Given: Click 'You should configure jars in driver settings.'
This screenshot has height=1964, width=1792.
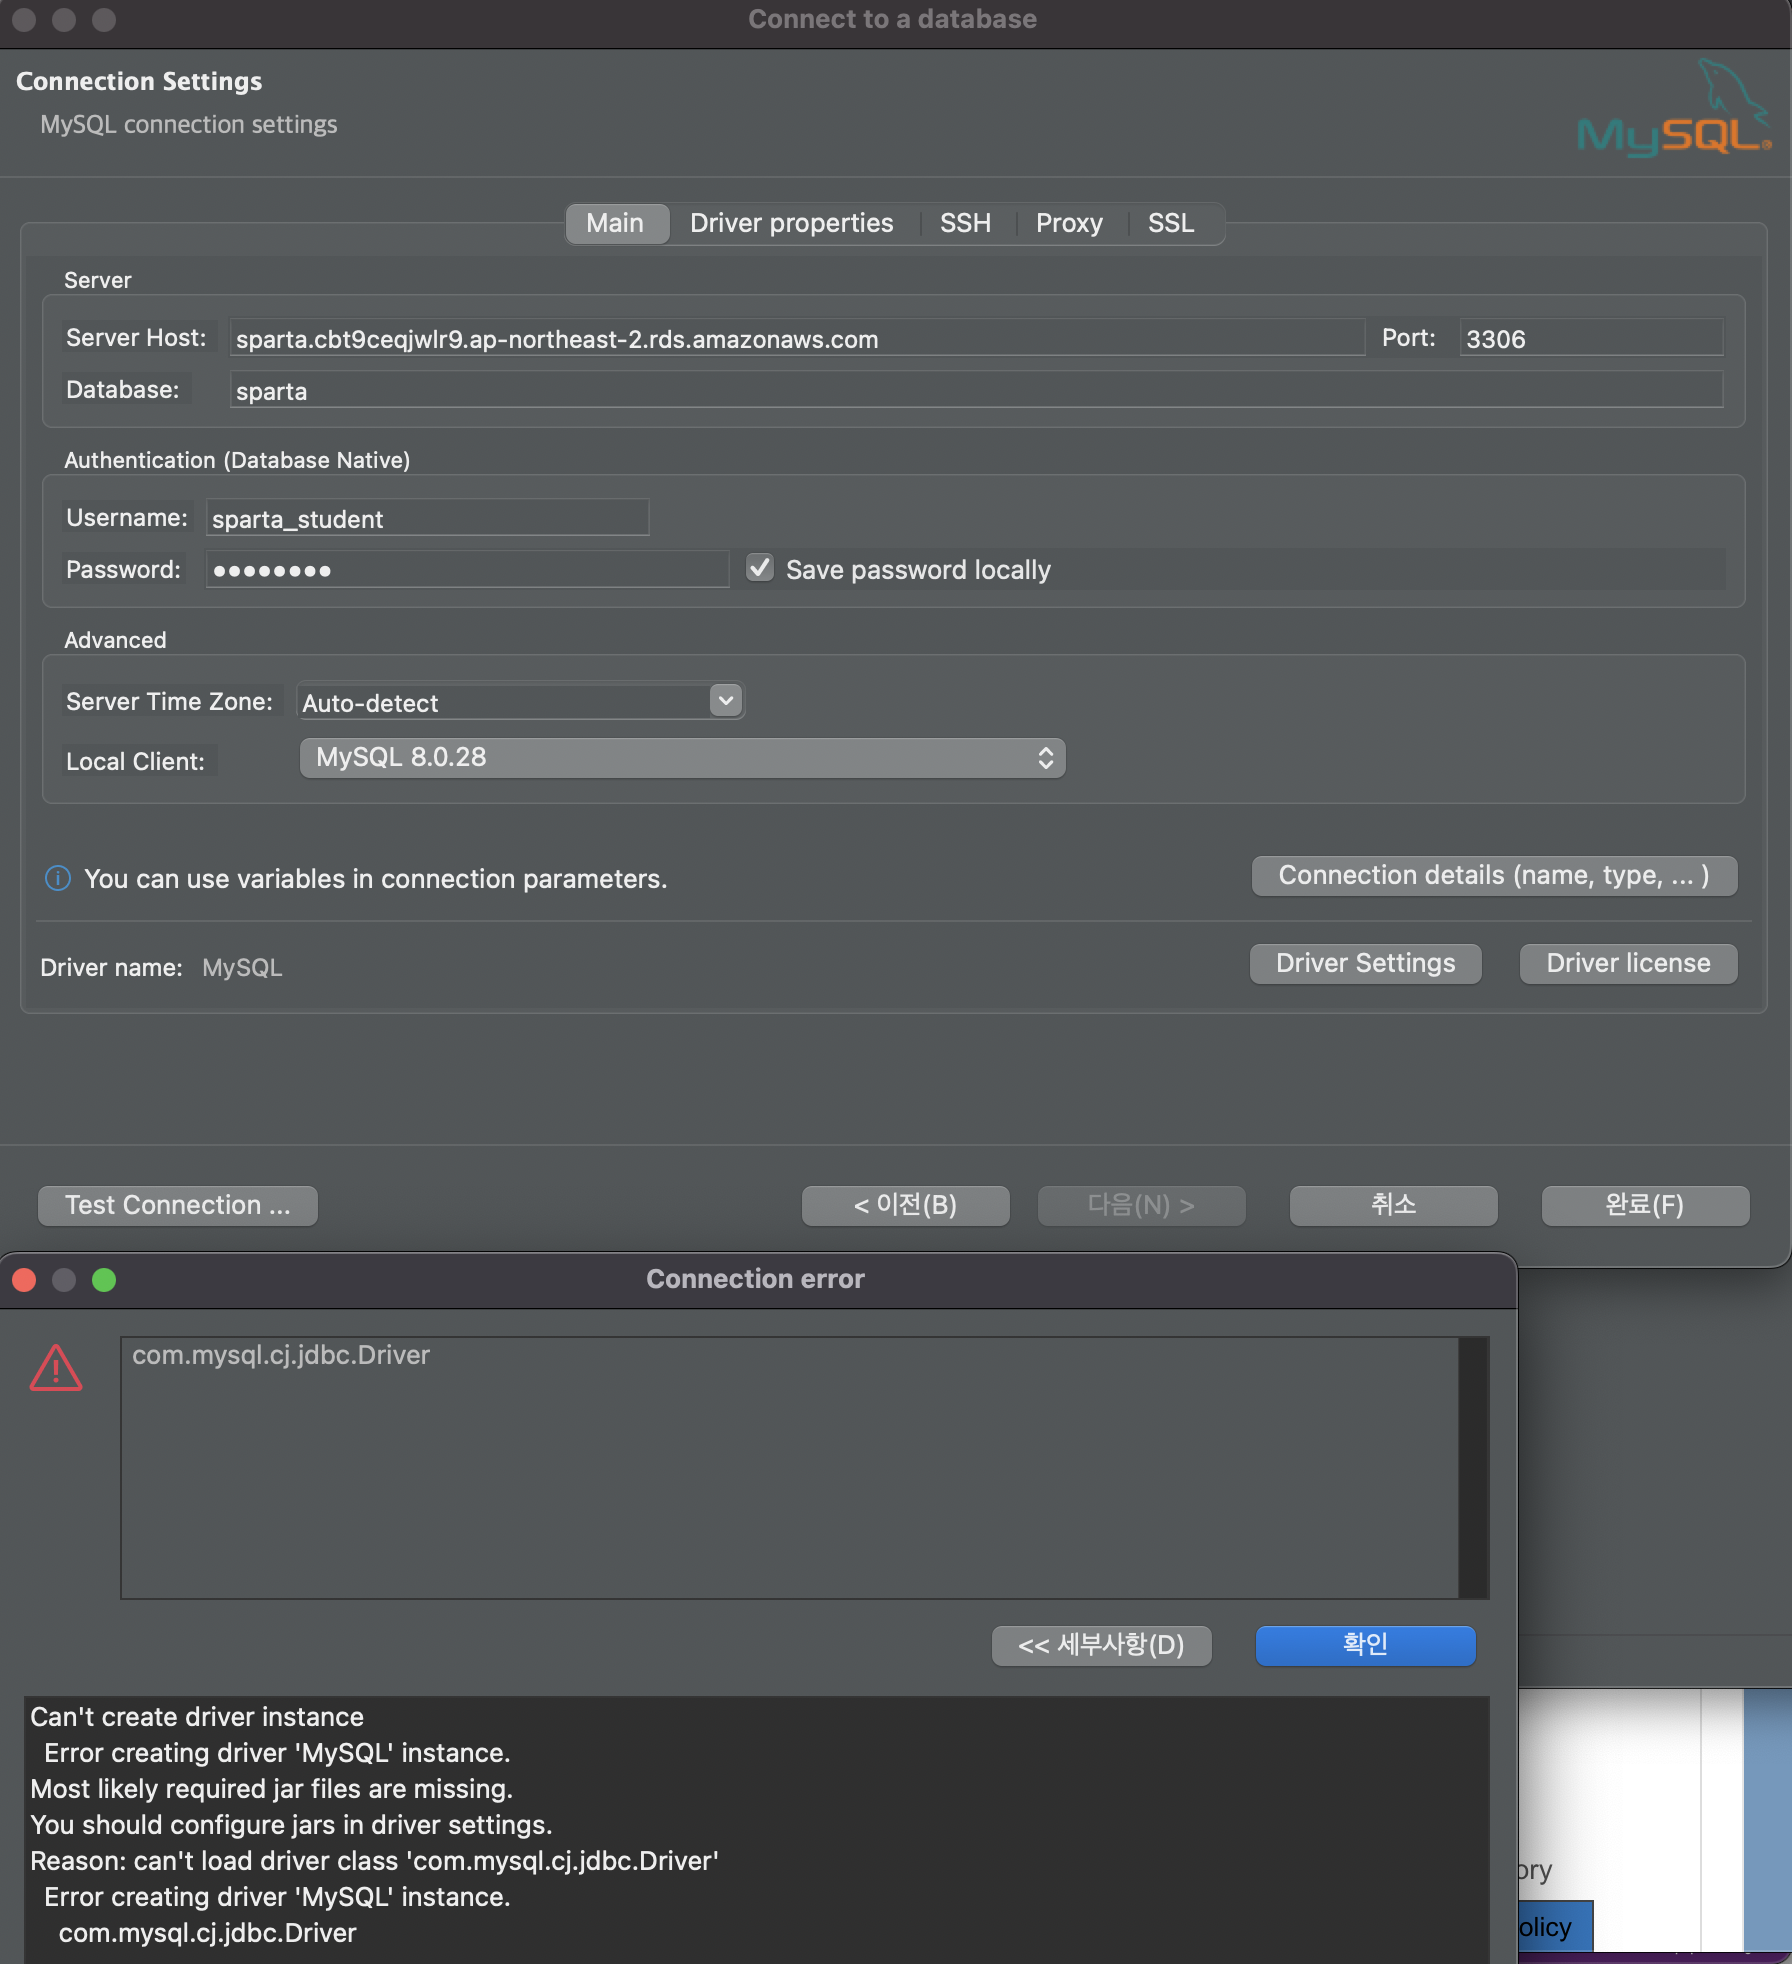Looking at the screenshot, I should [291, 1825].
